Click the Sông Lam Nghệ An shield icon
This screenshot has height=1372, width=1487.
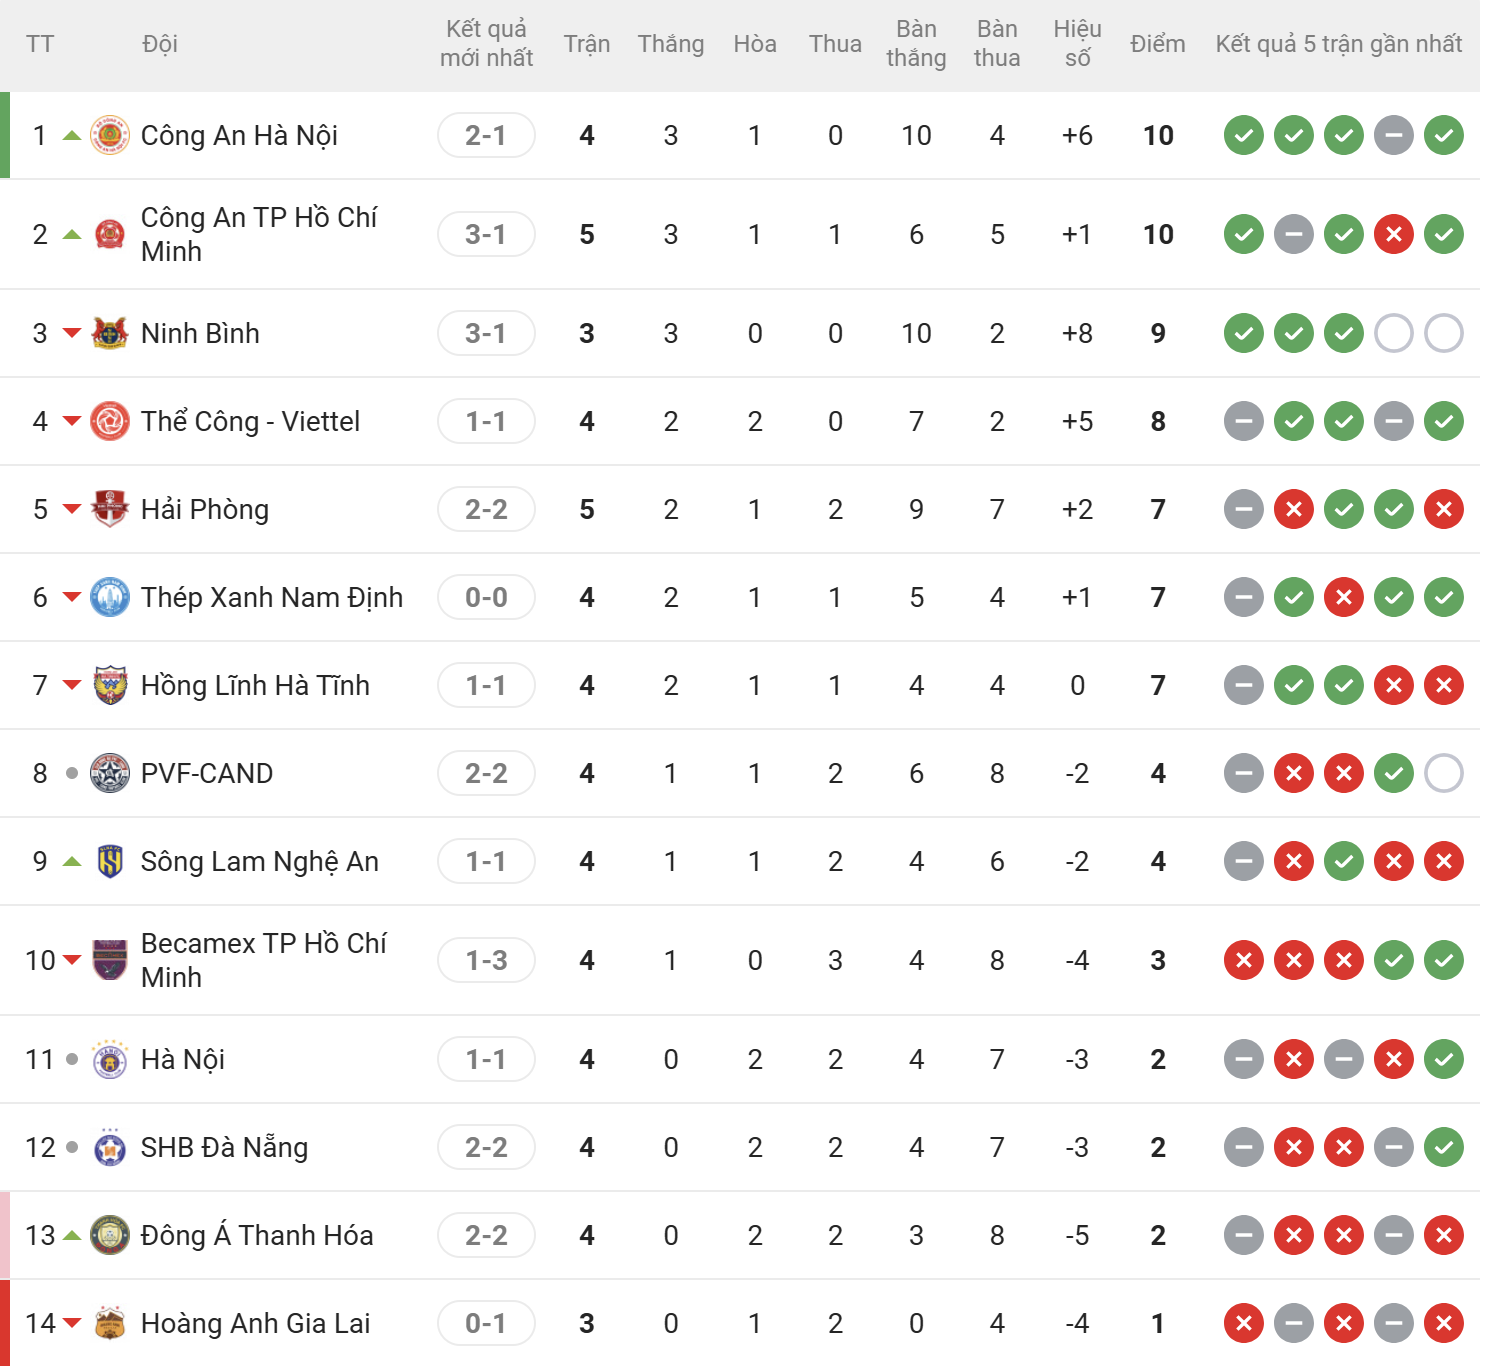click(x=110, y=861)
